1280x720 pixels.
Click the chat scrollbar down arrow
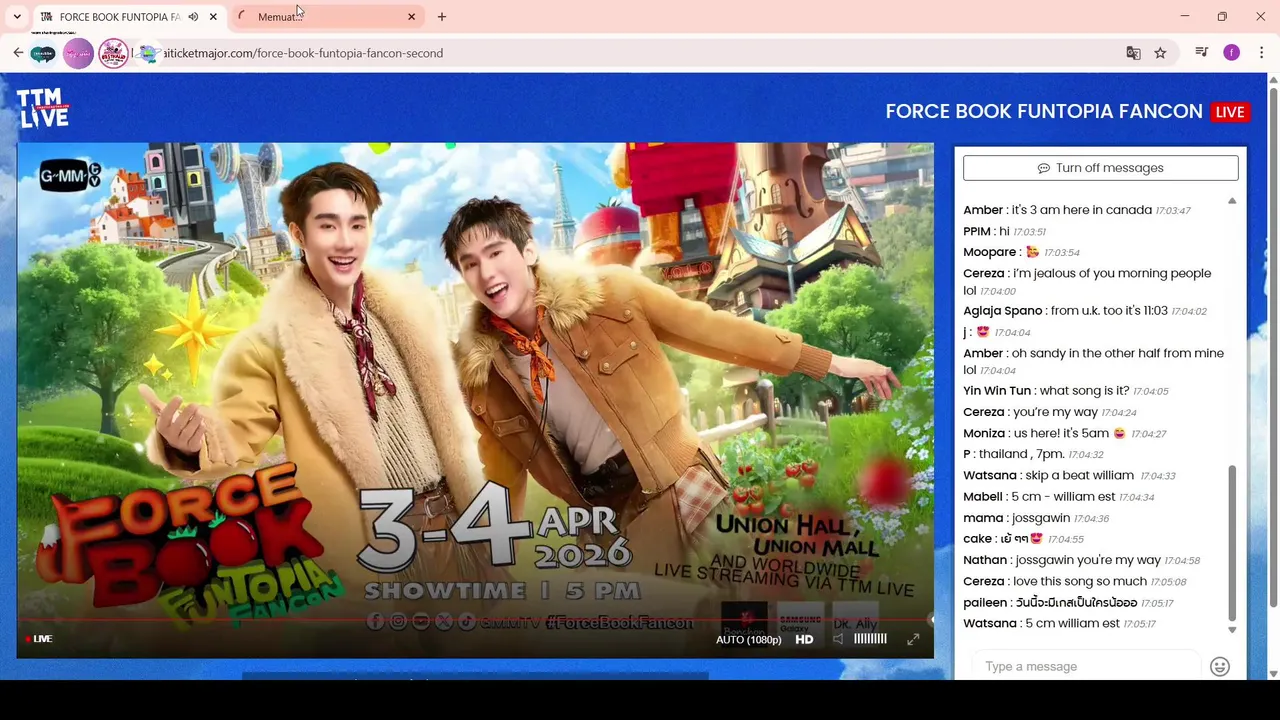click(x=1232, y=630)
